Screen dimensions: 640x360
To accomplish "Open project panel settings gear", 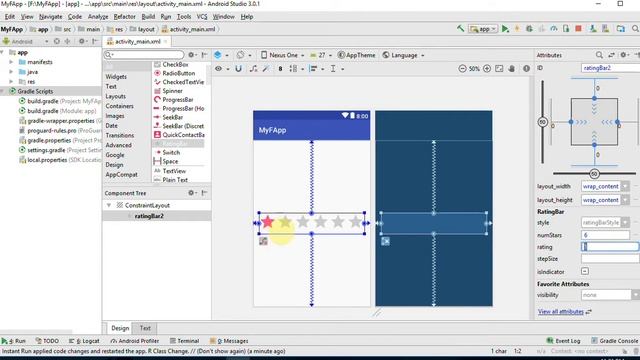I will 82,41.
